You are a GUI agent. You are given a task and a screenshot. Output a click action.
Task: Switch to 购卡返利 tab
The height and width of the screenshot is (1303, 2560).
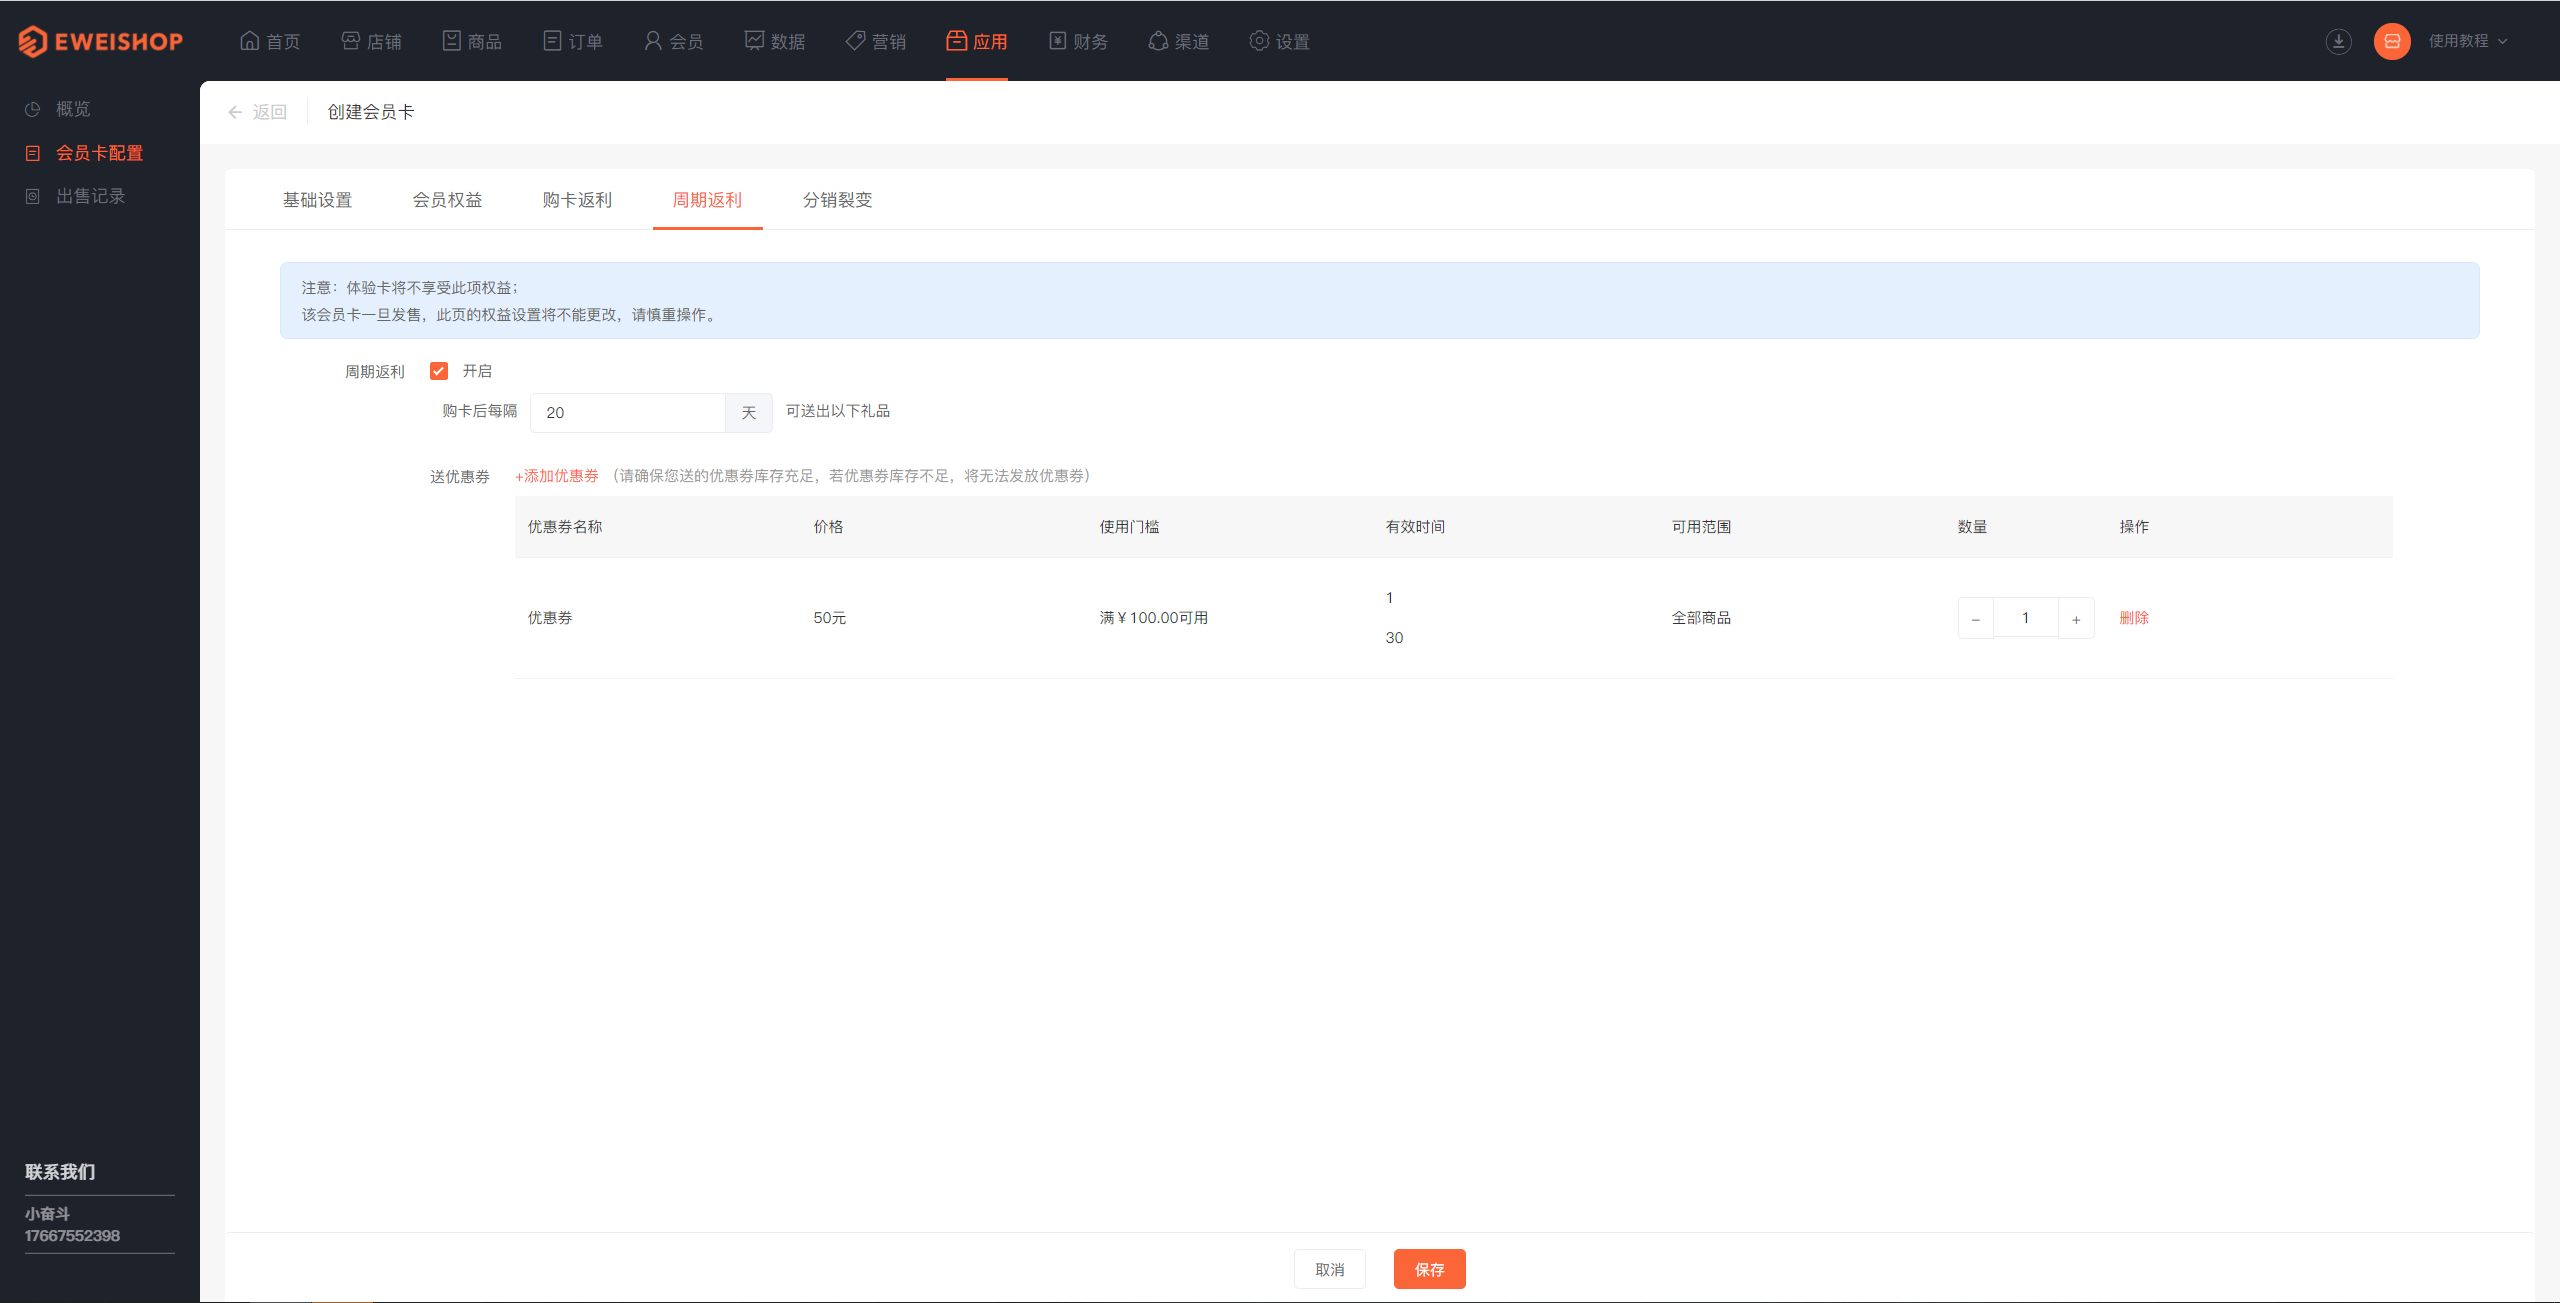(x=576, y=199)
